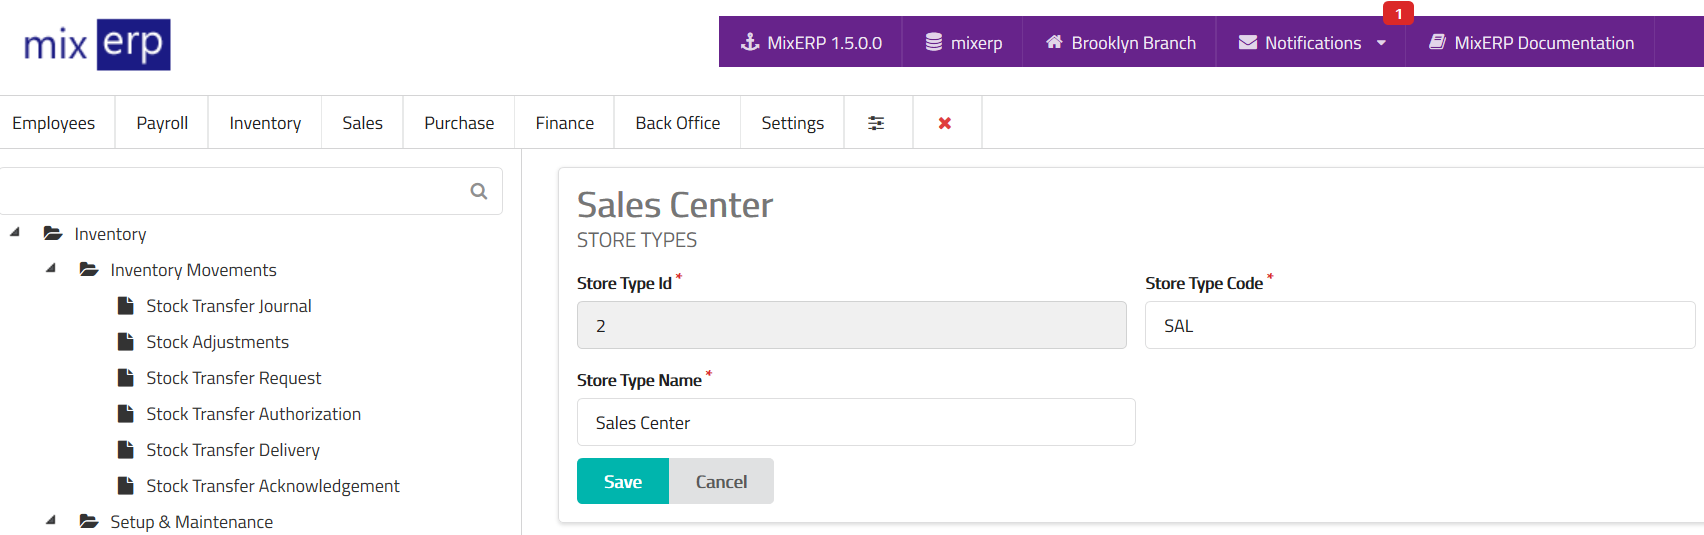Click the envelope Notifications icon
Viewport: 1704px width, 535px height.
(x=1248, y=42)
